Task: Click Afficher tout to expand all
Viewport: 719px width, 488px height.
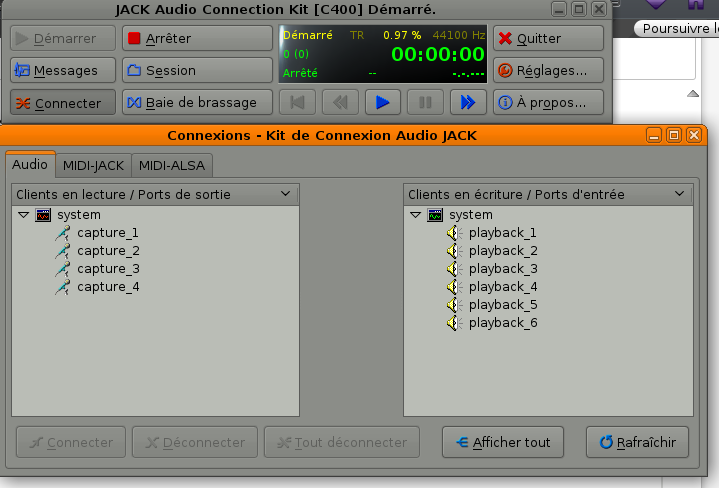Action: [x=503, y=442]
